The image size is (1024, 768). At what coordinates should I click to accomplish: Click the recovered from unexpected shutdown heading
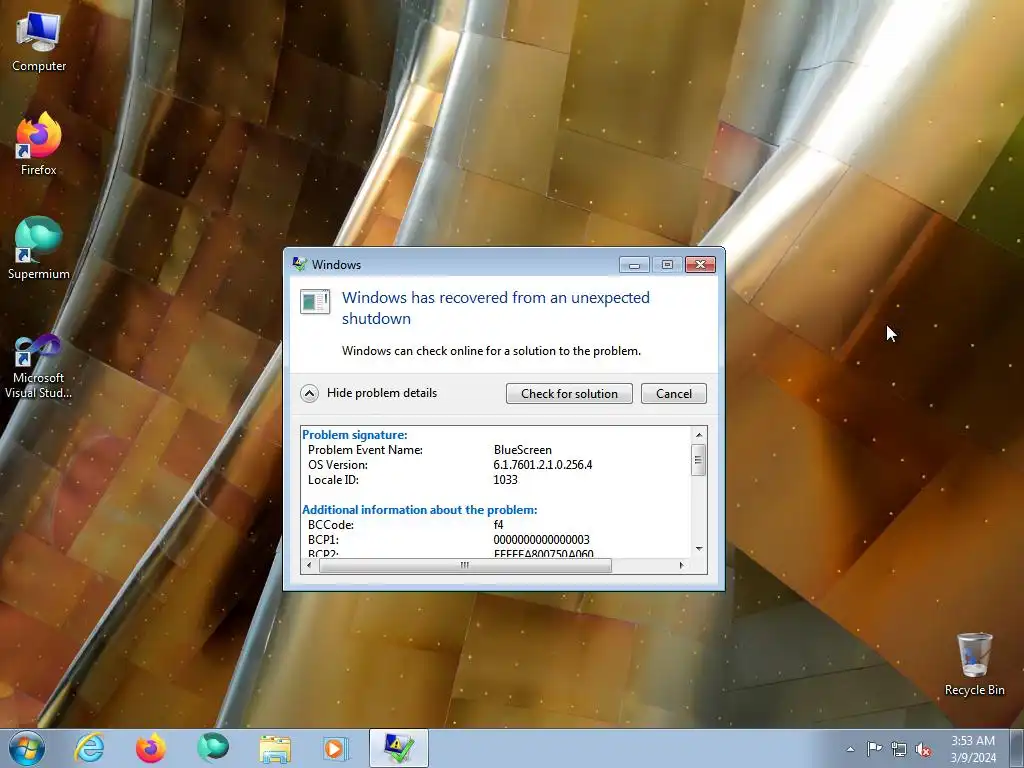click(496, 308)
